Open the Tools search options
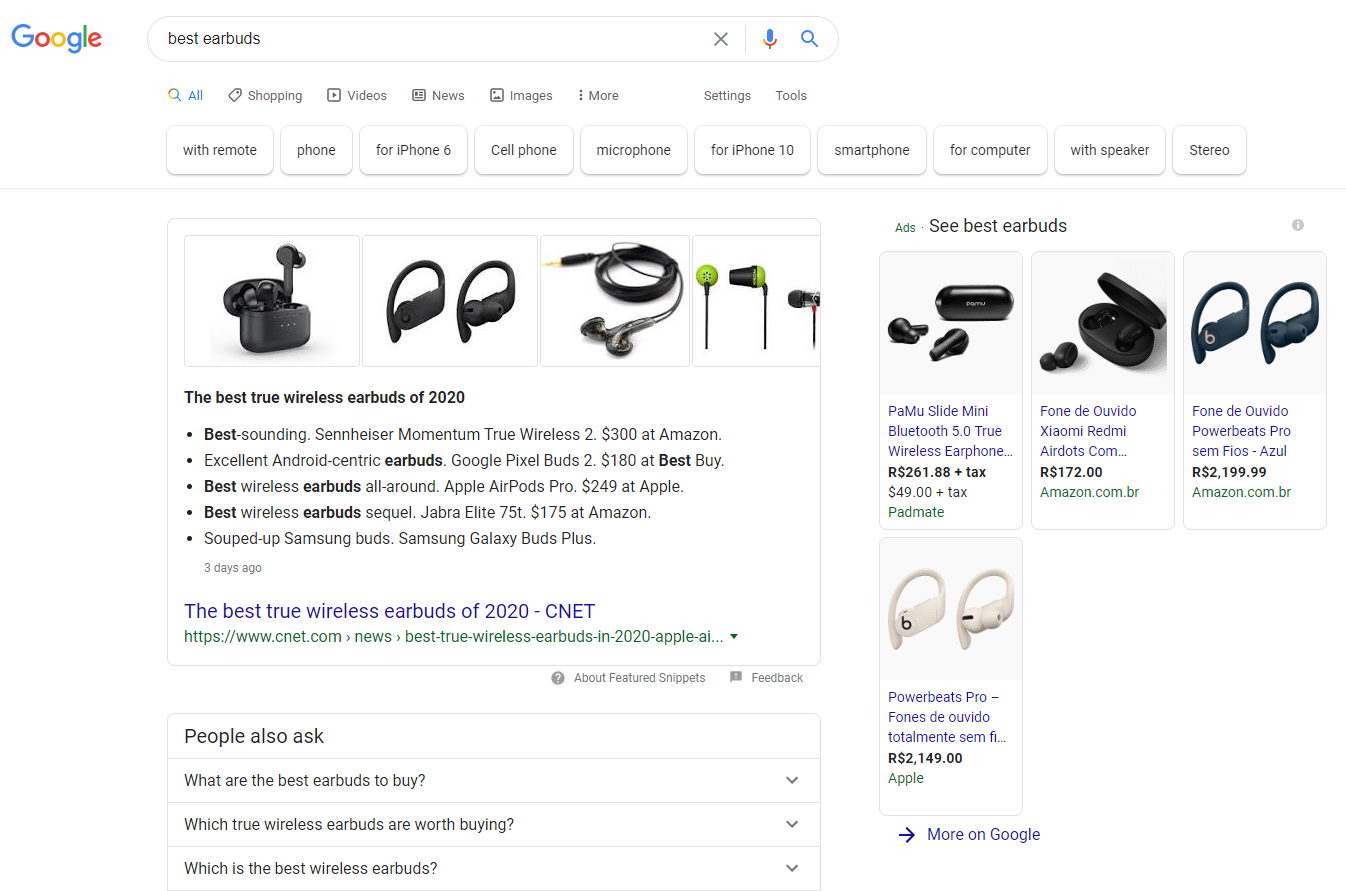The width and height of the screenshot is (1346, 891). click(x=791, y=96)
